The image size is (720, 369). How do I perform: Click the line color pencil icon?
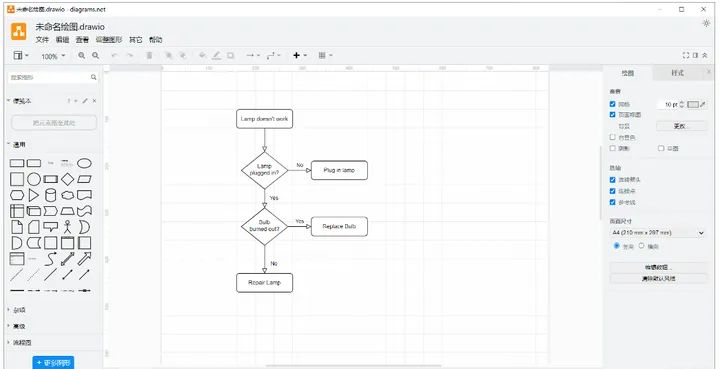[216, 56]
